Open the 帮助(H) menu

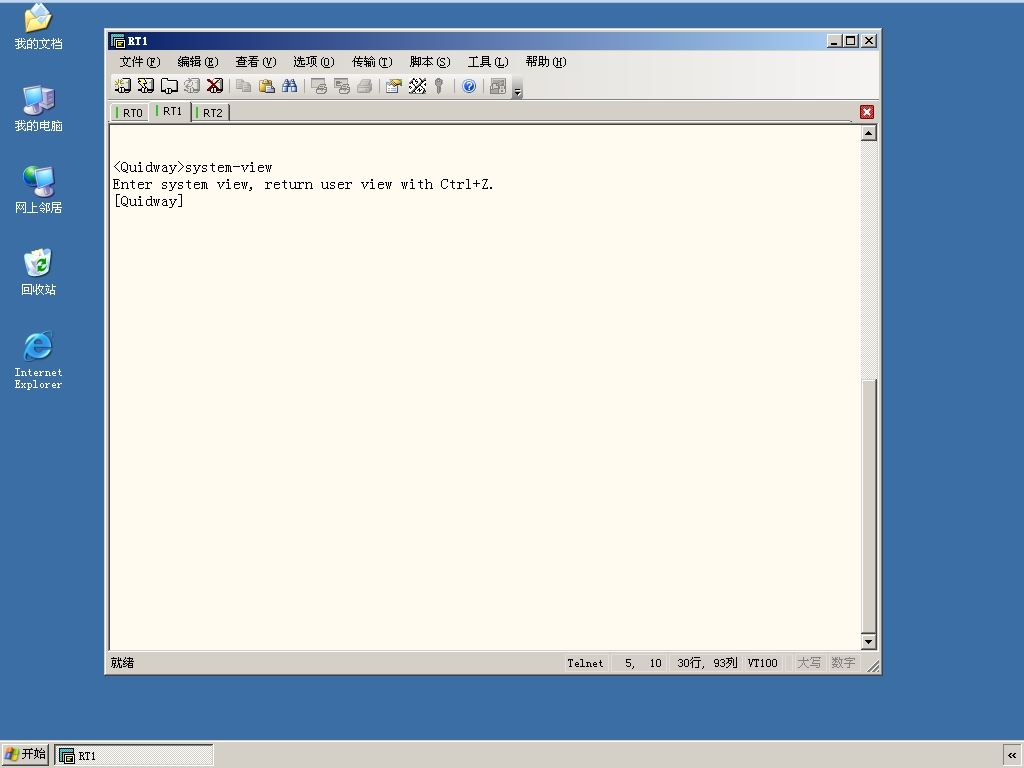tap(546, 62)
